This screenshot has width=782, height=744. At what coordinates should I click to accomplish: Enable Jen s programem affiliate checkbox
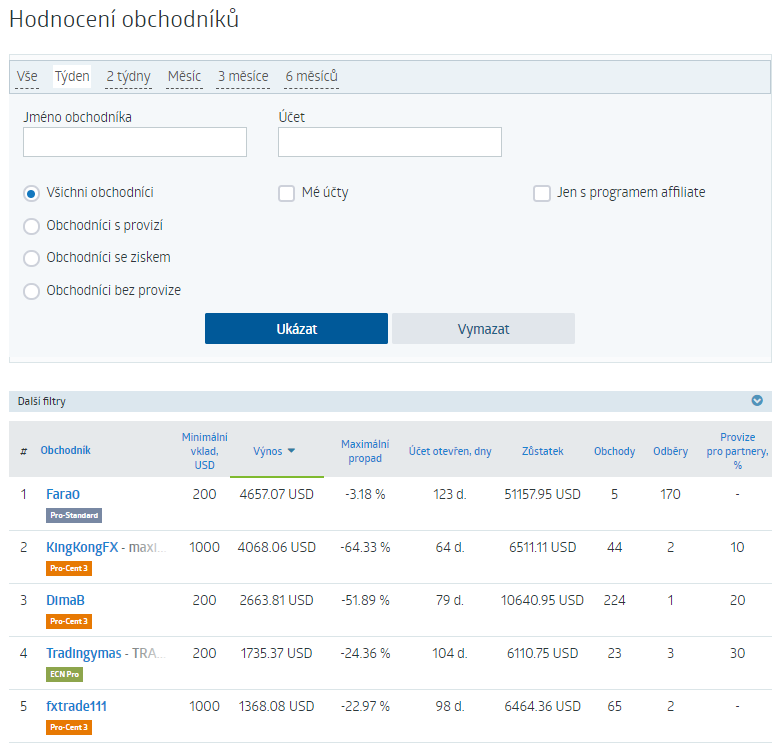click(x=542, y=193)
